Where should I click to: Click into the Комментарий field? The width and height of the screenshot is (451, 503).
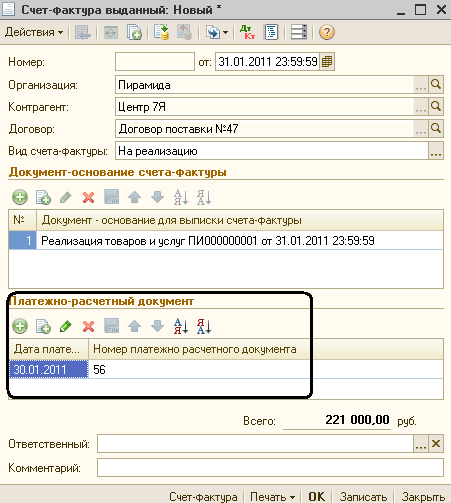[270, 468]
